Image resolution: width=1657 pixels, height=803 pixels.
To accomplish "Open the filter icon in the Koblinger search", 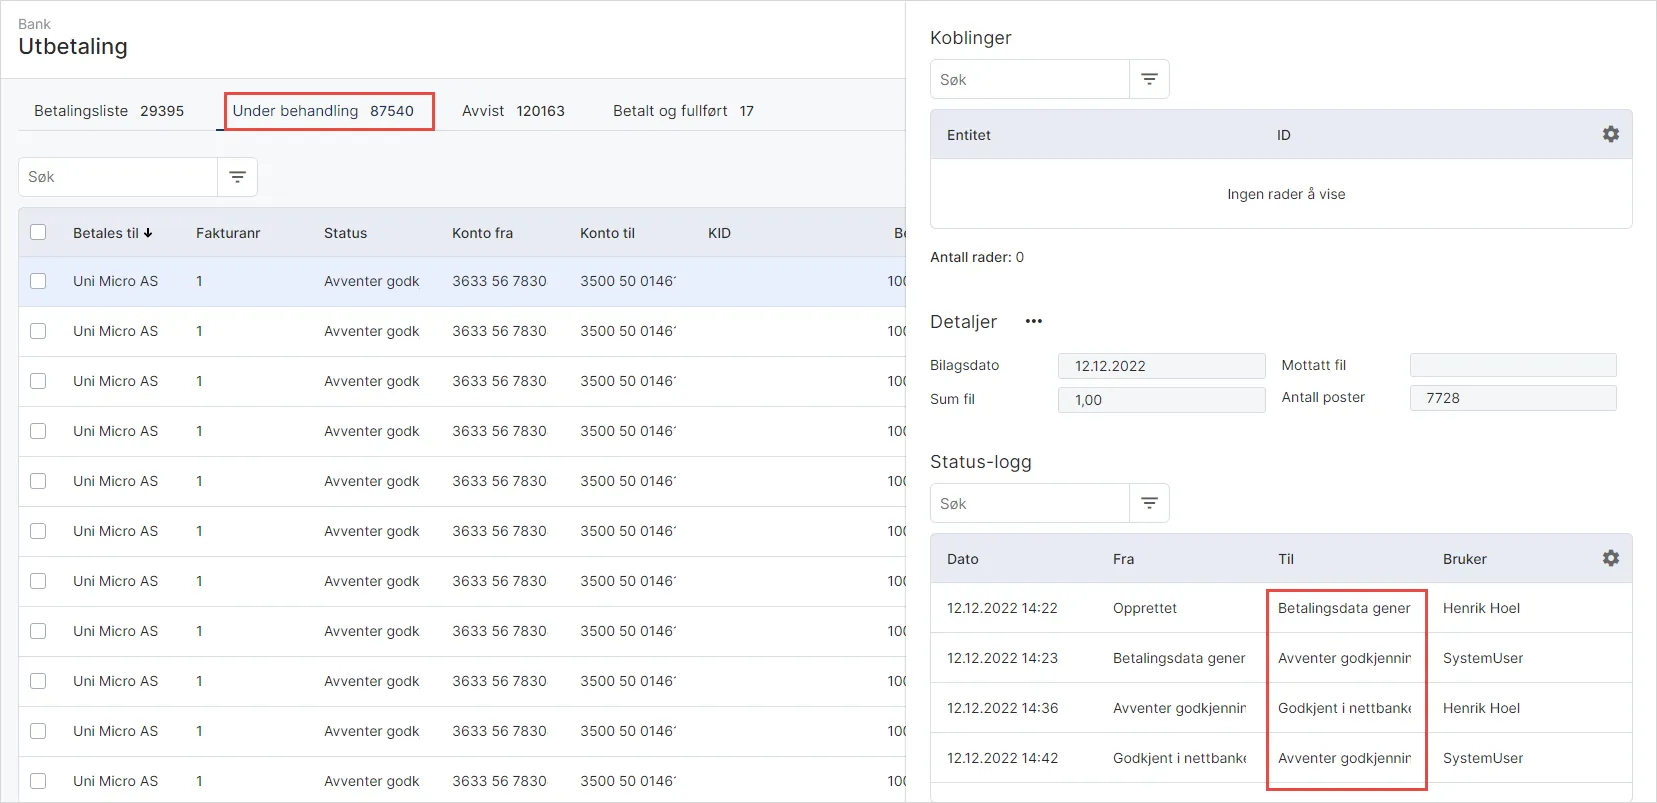I will 1149,79.
